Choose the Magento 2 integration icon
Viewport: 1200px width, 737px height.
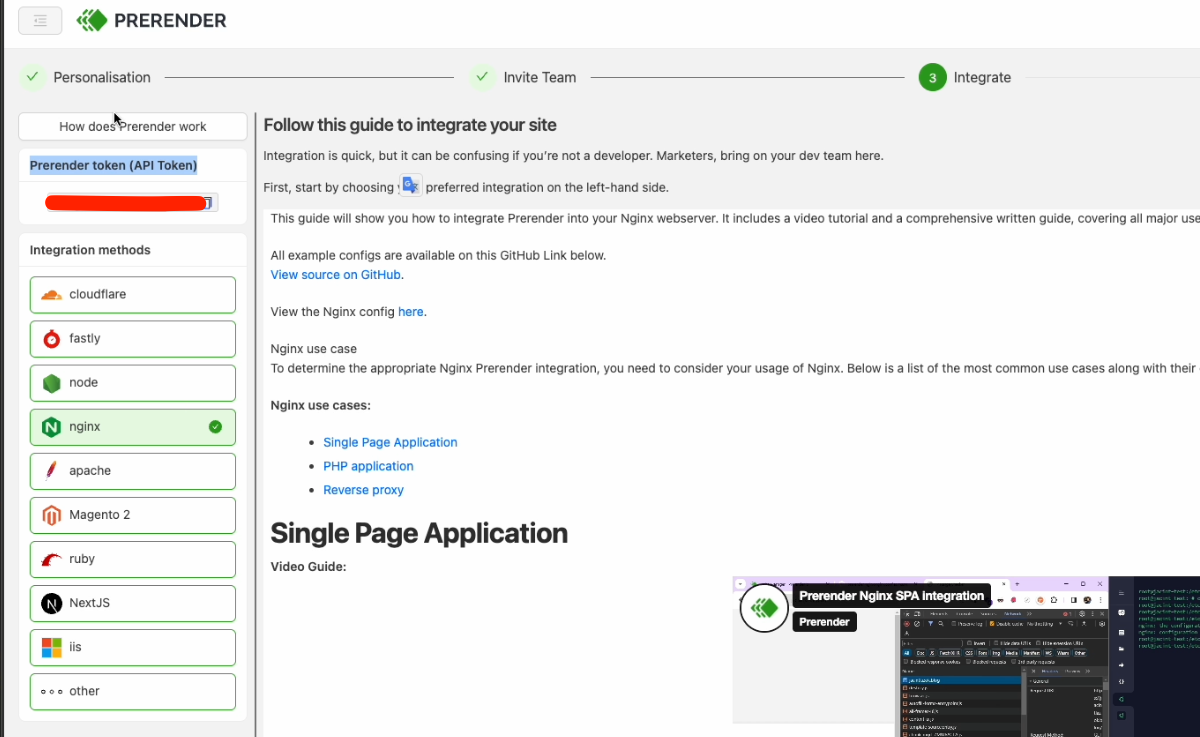pyautogui.click(x=52, y=515)
